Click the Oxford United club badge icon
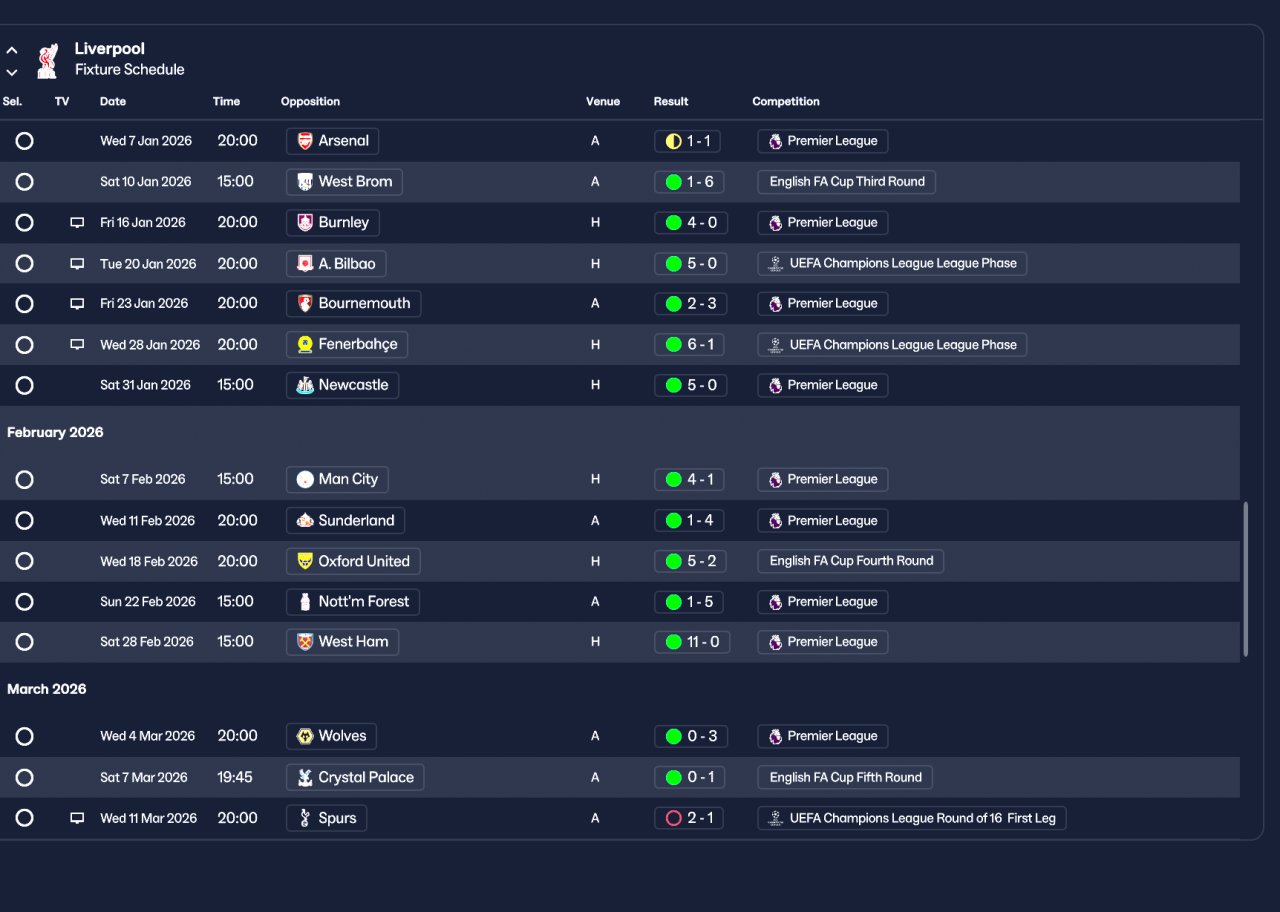This screenshot has height=912, width=1280. (x=305, y=561)
